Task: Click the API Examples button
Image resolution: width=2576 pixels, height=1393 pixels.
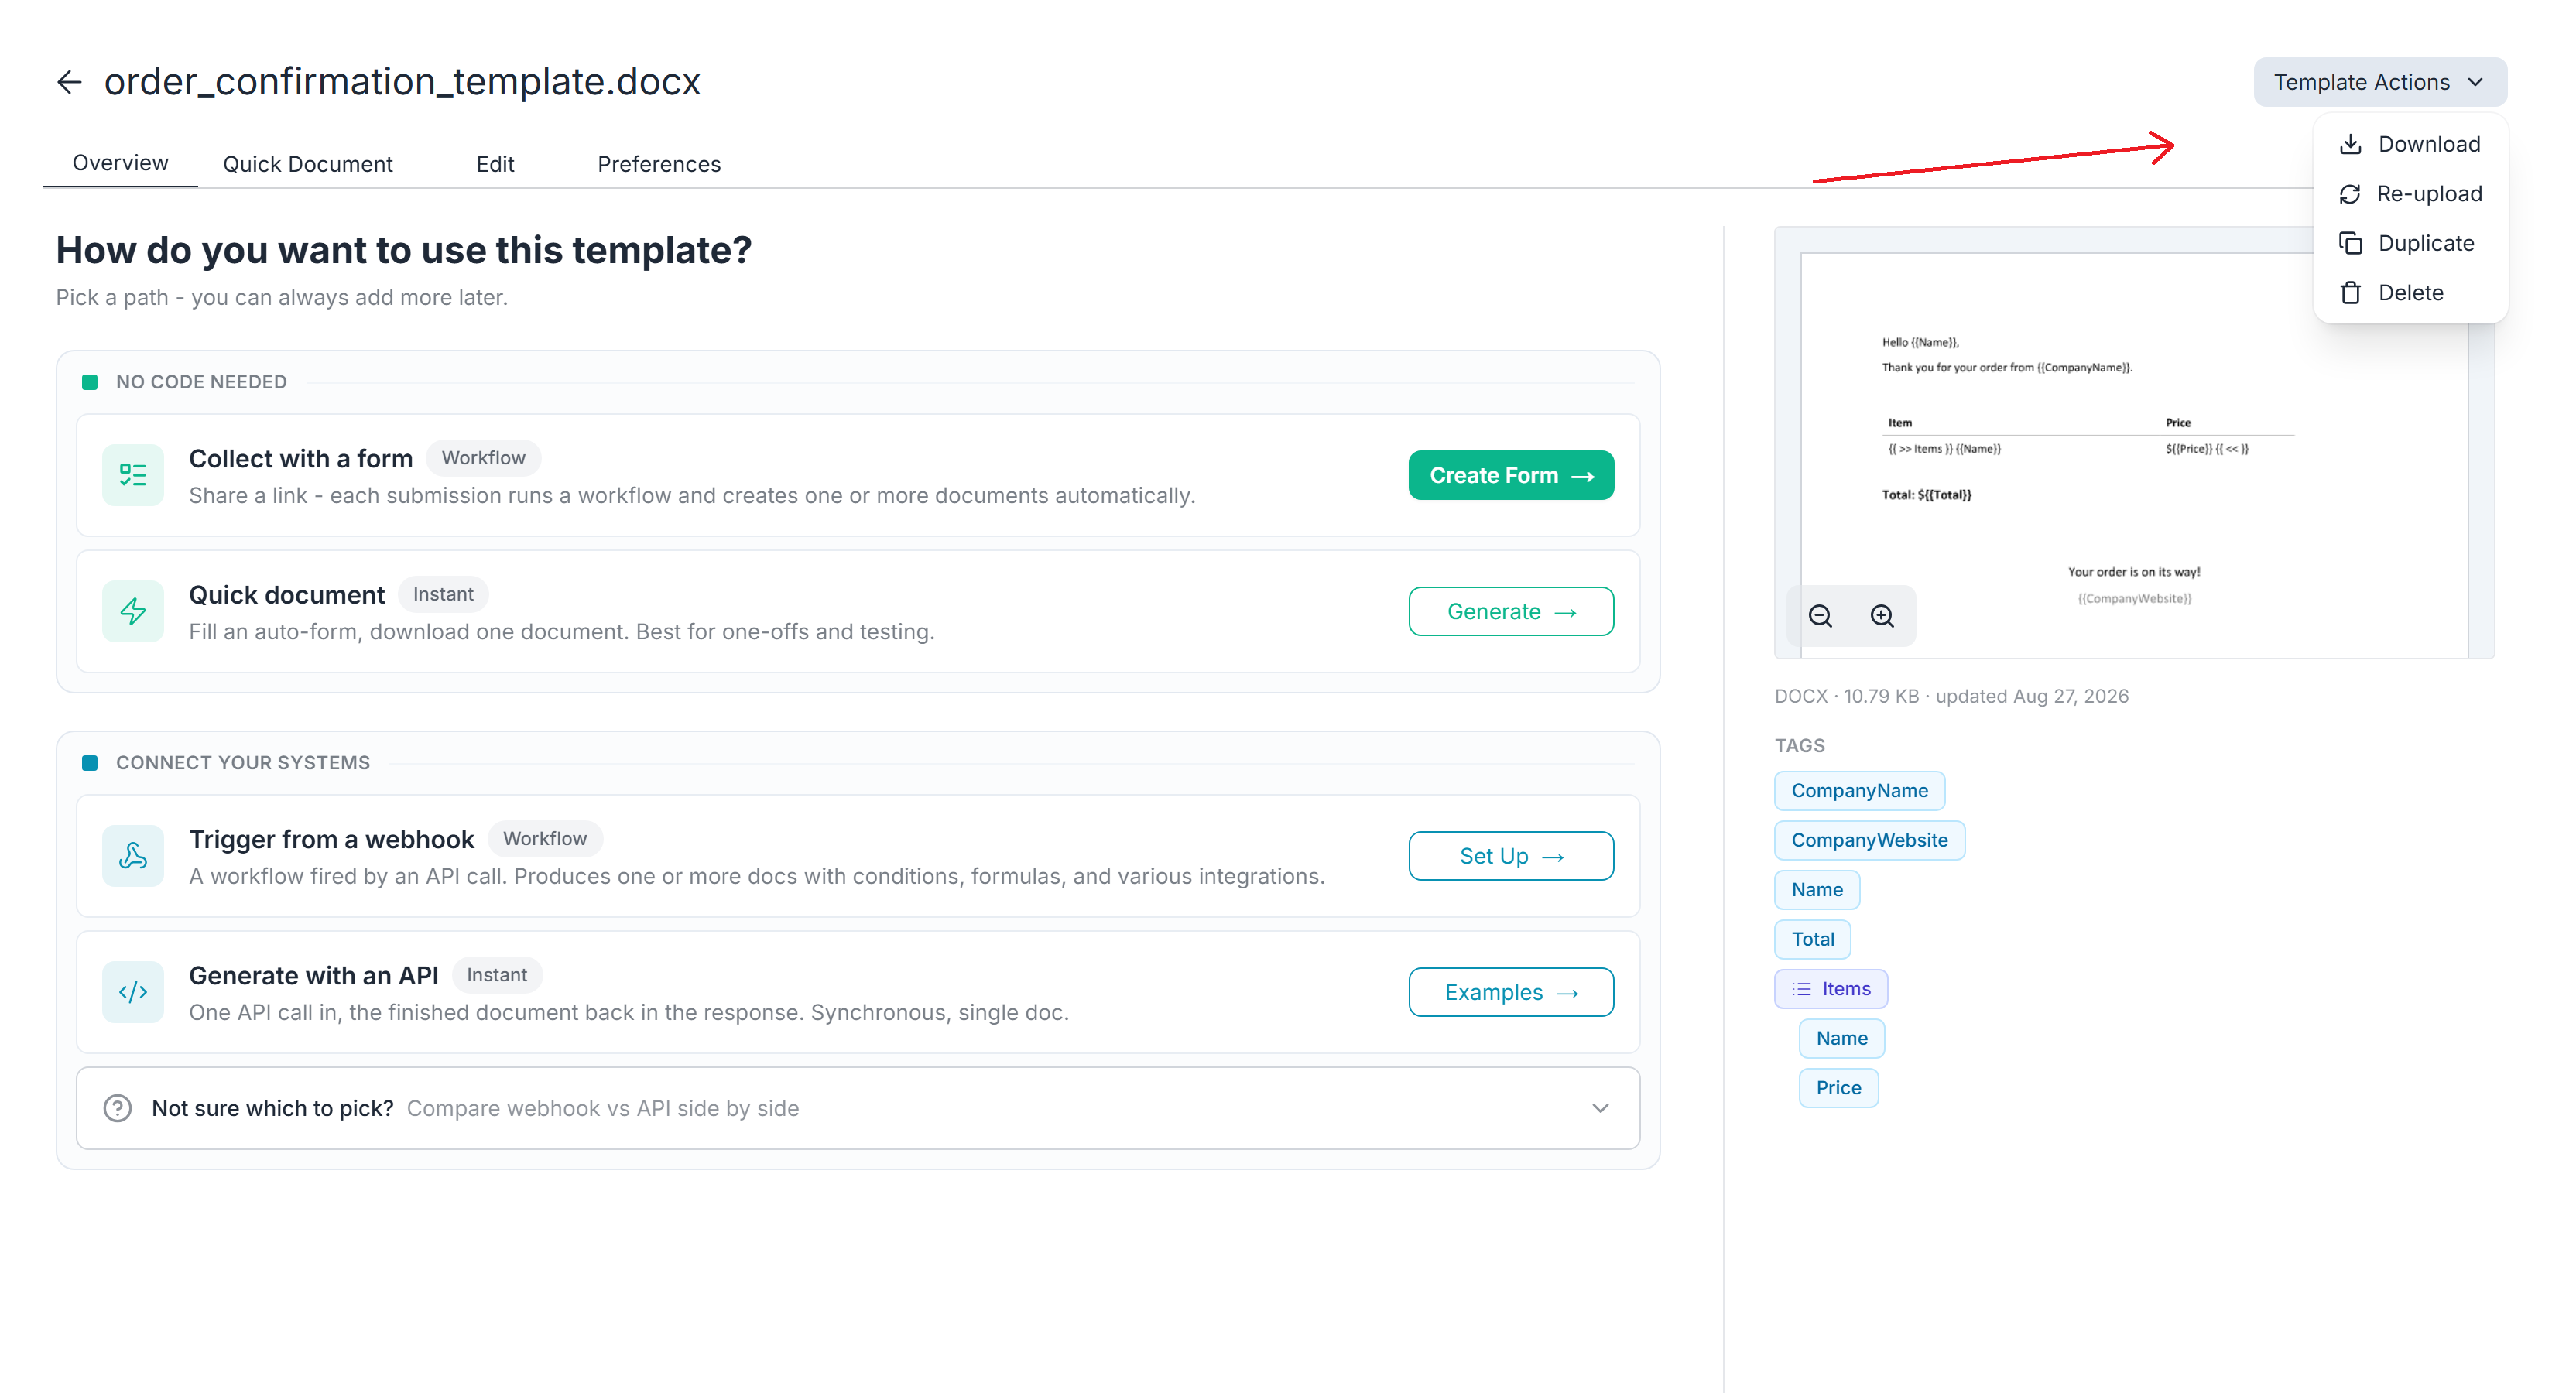Action: point(1511,992)
